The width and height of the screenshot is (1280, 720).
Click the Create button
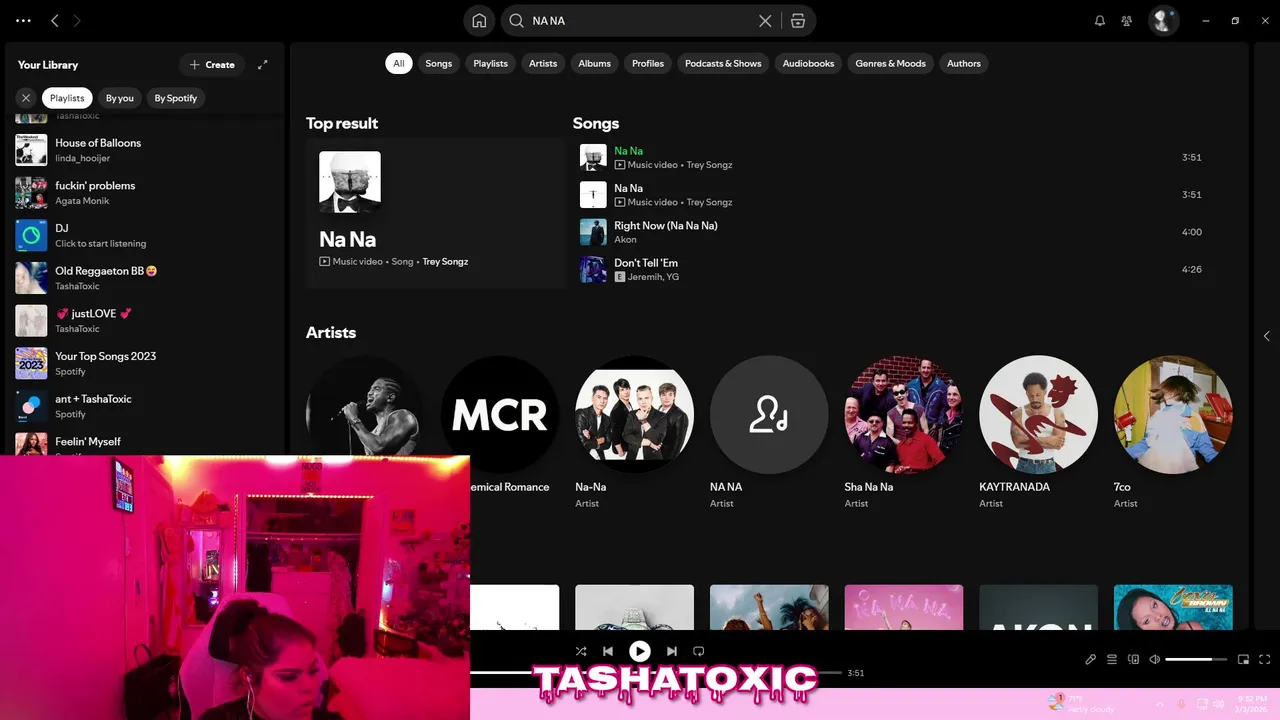tap(212, 64)
